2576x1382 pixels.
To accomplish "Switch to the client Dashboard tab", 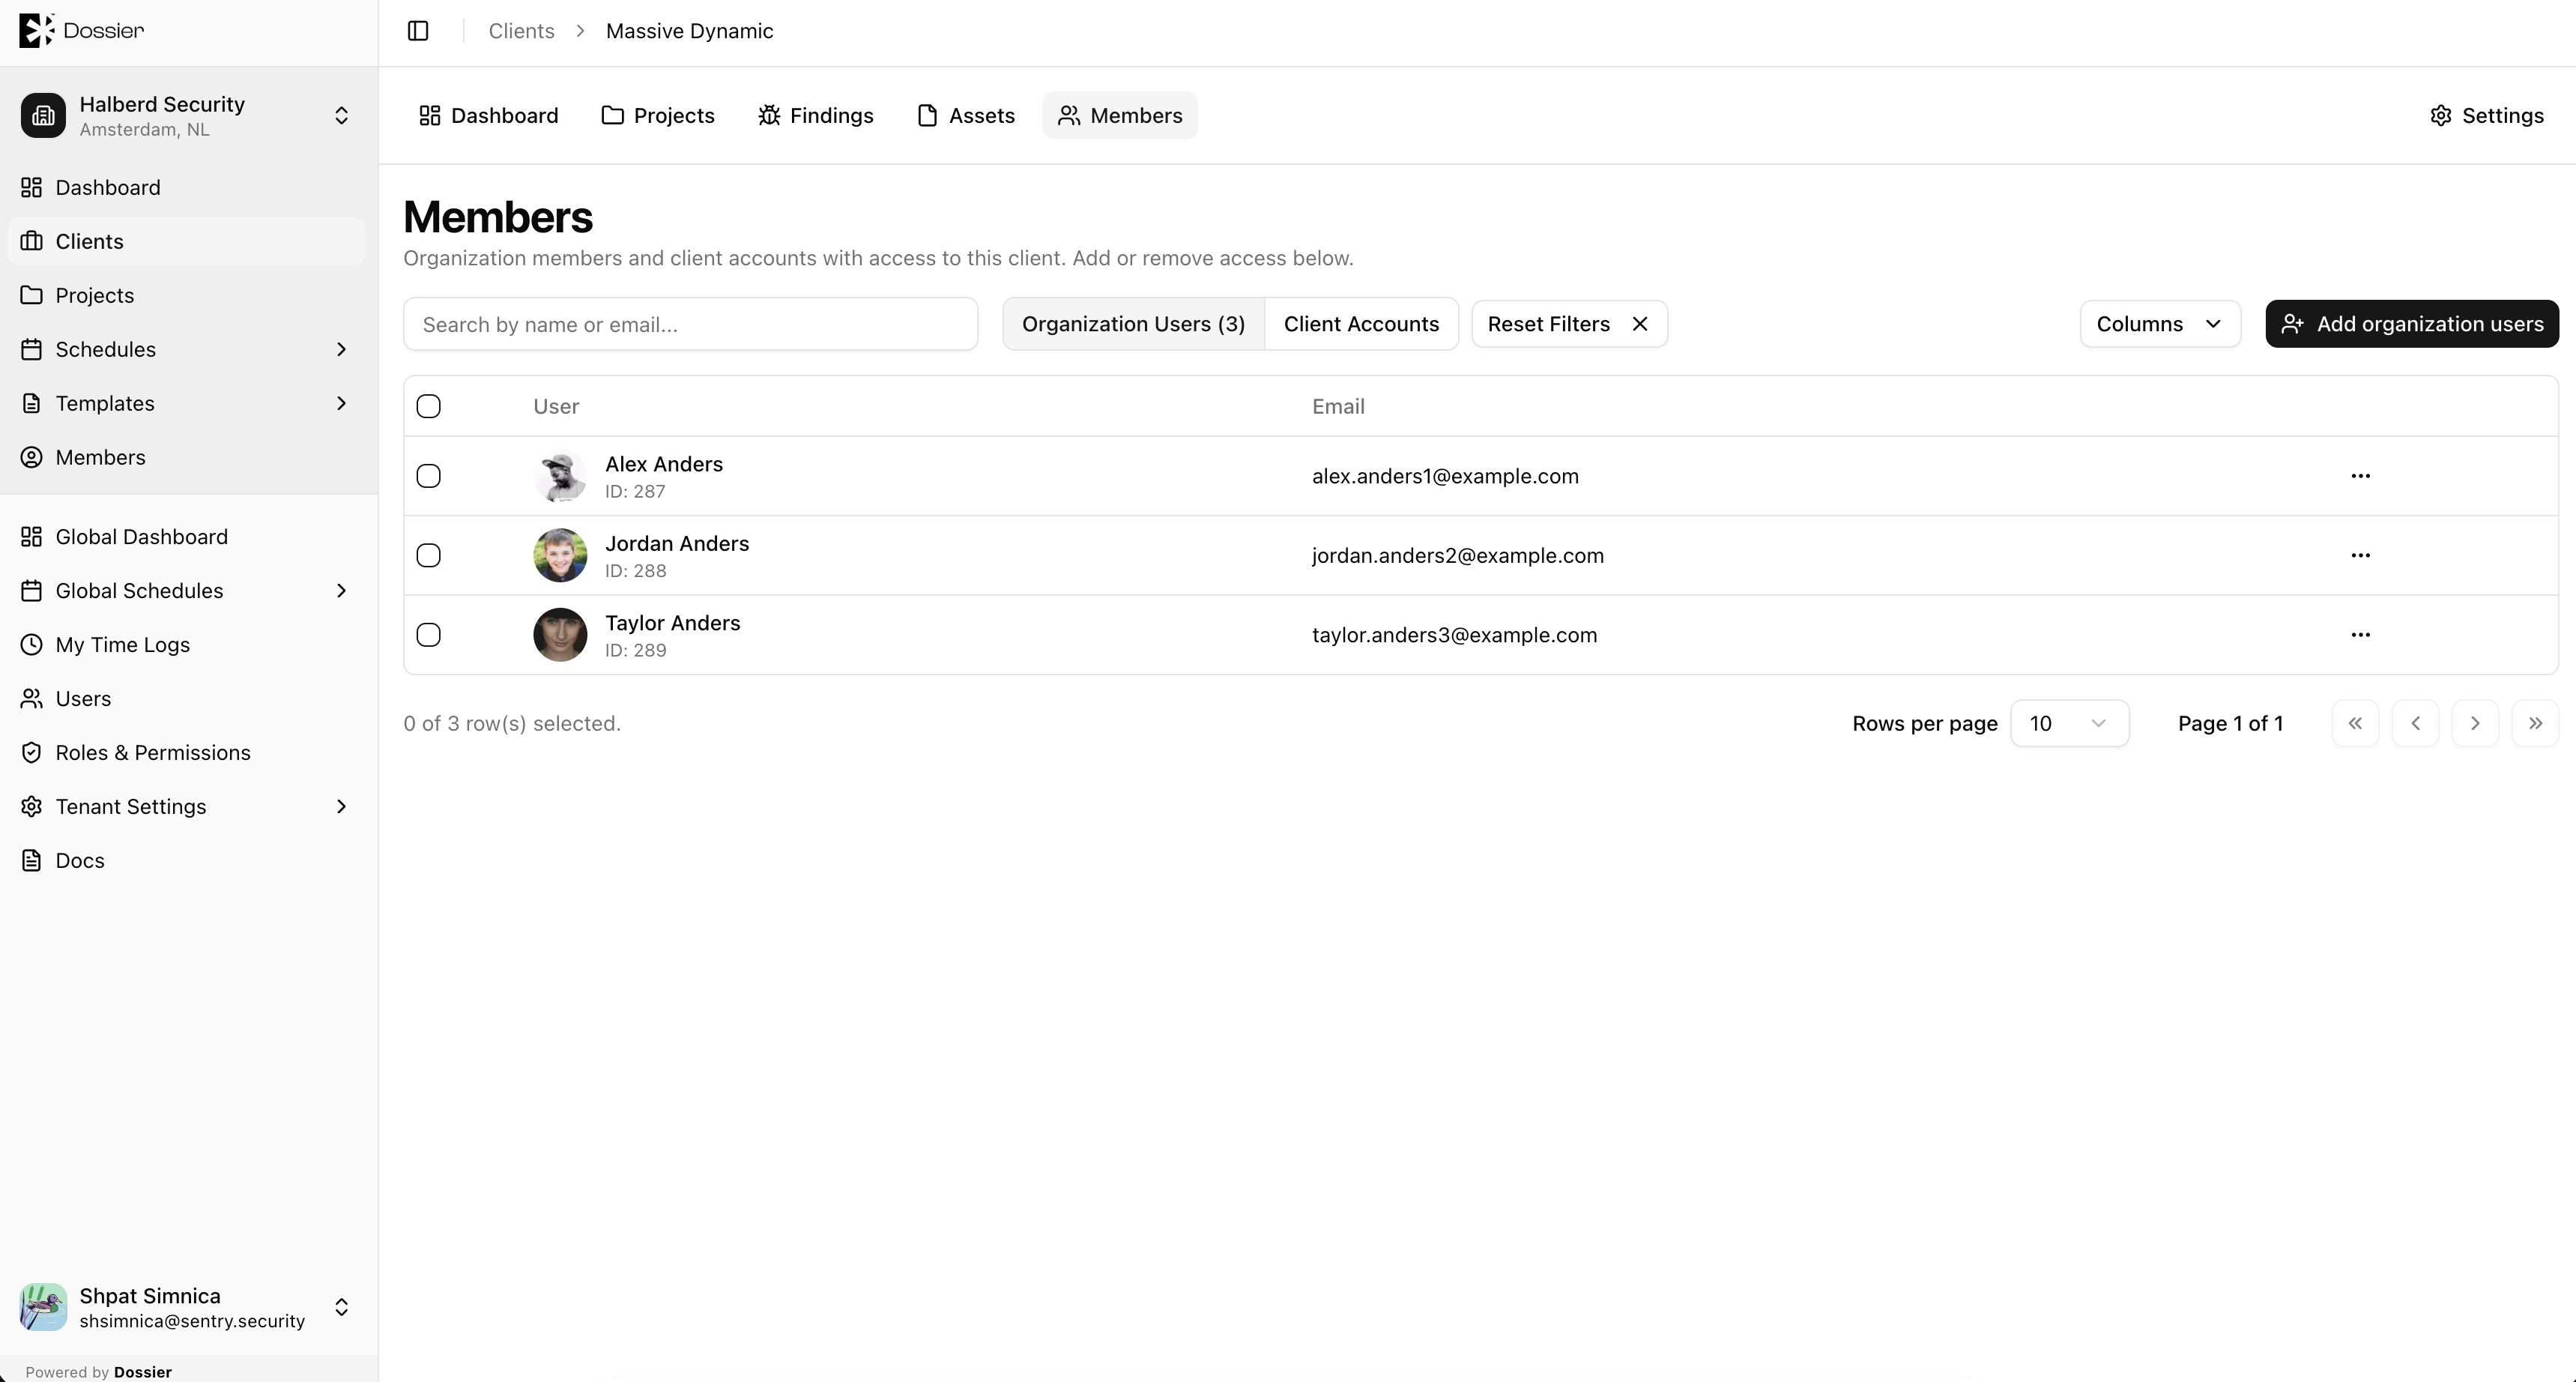I will 488,116.
